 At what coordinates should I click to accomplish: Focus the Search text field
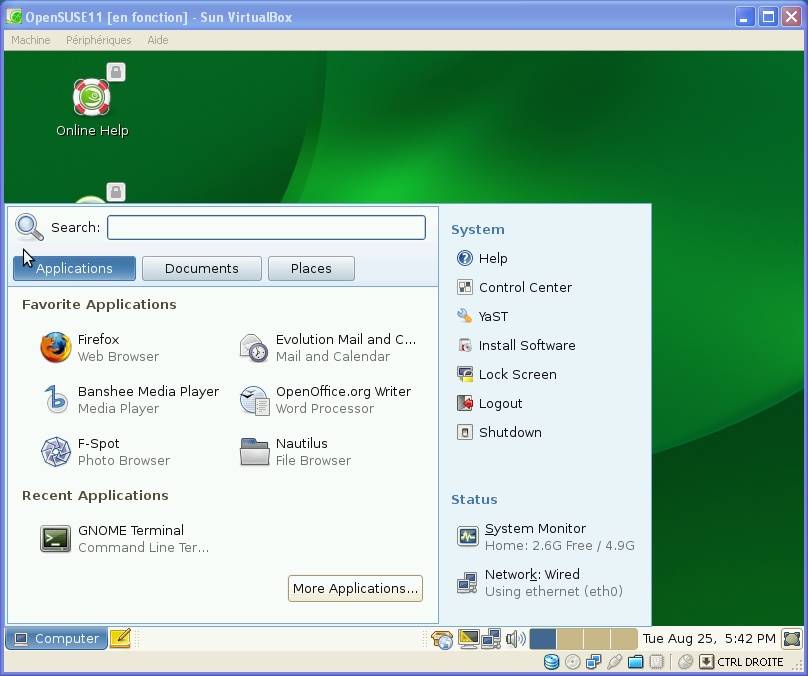(x=266, y=227)
